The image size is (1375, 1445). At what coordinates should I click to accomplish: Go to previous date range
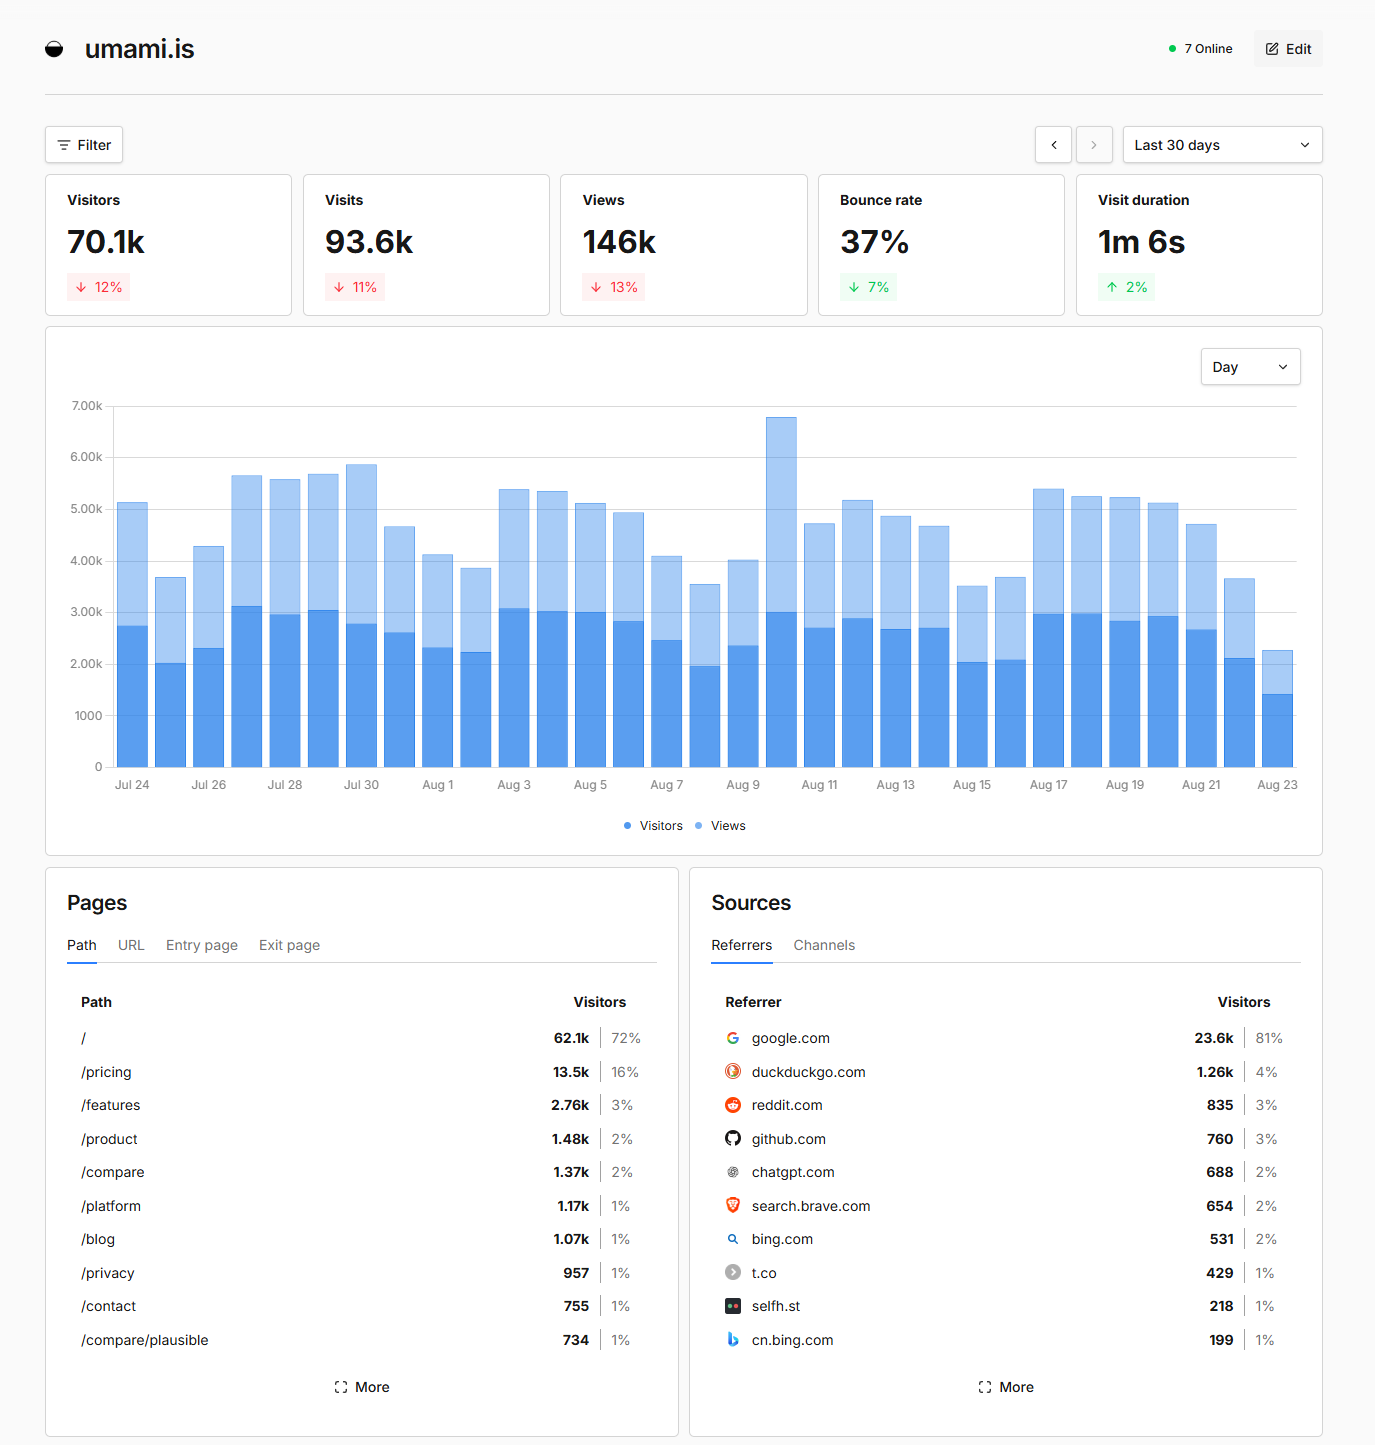coord(1053,145)
